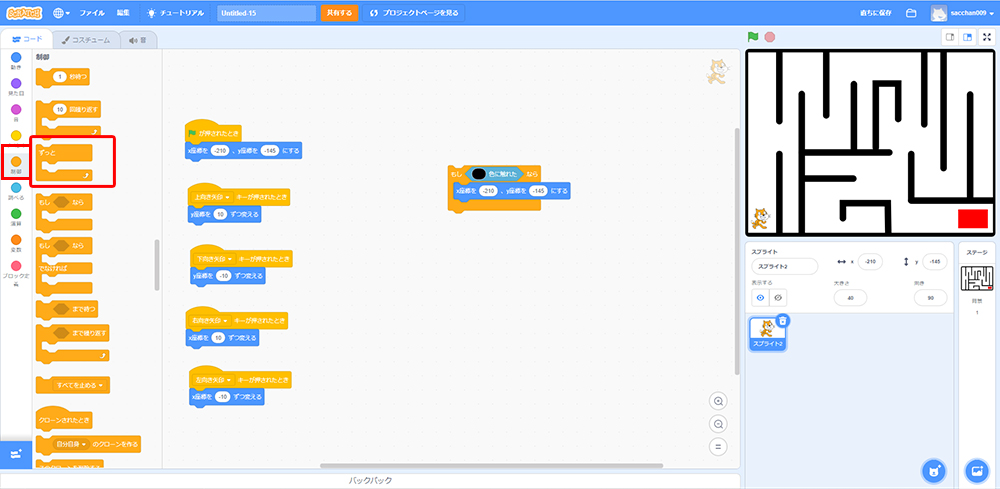Enter full screen stage mode

(x=987, y=37)
